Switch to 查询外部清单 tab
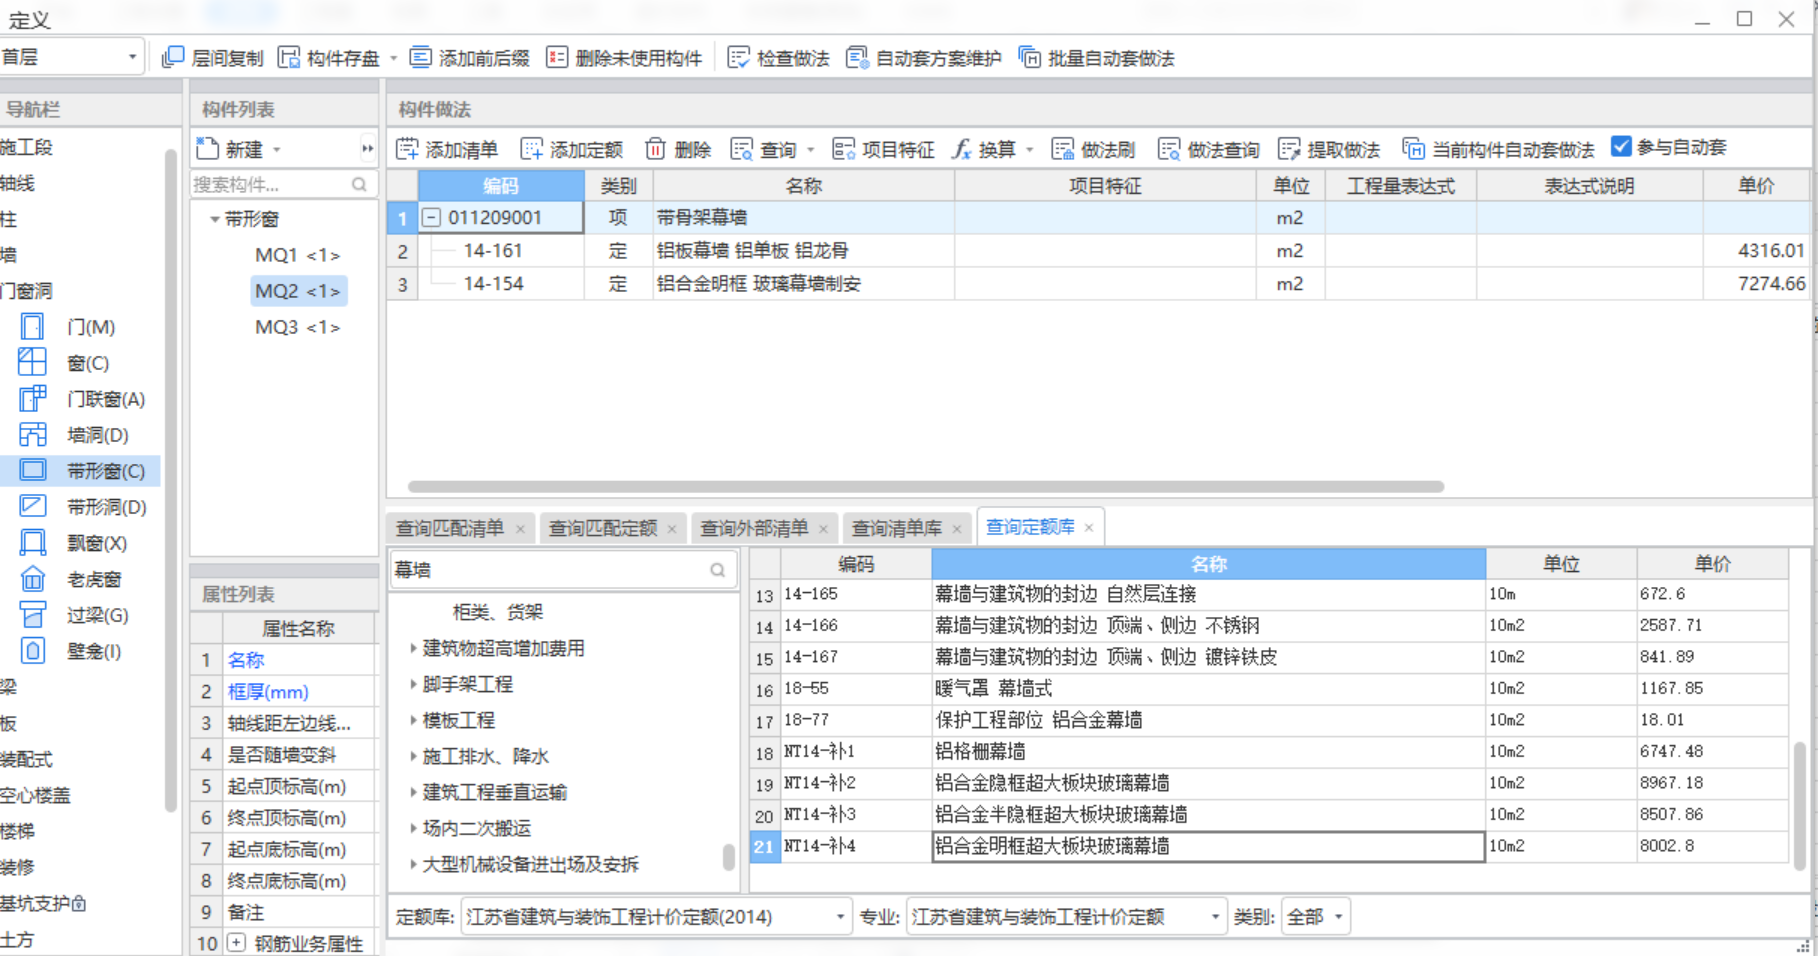 pyautogui.click(x=754, y=528)
